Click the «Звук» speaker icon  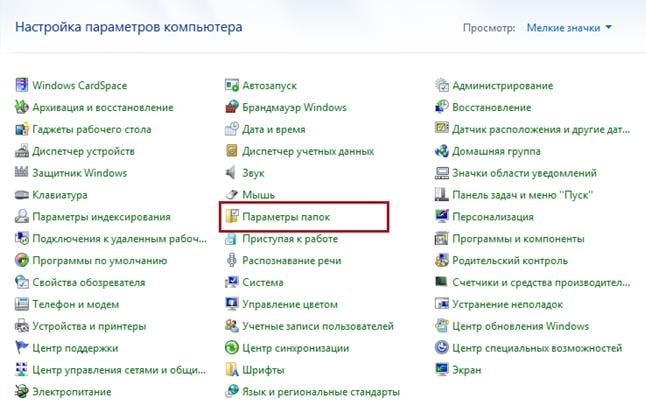click(x=232, y=173)
